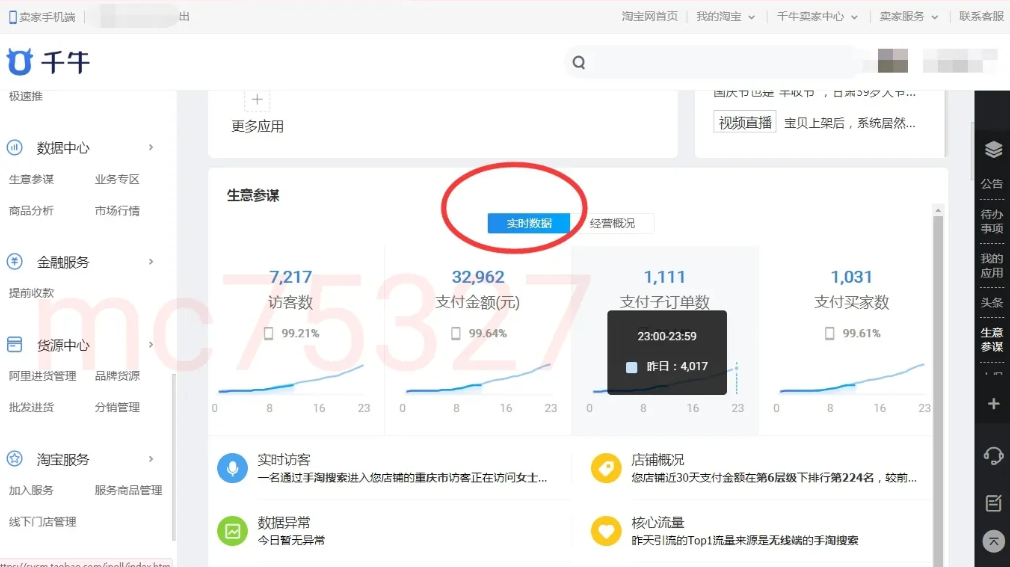Click the 实时访客 microphone icon
The image size is (1010, 567).
pyautogui.click(x=233, y=468)
